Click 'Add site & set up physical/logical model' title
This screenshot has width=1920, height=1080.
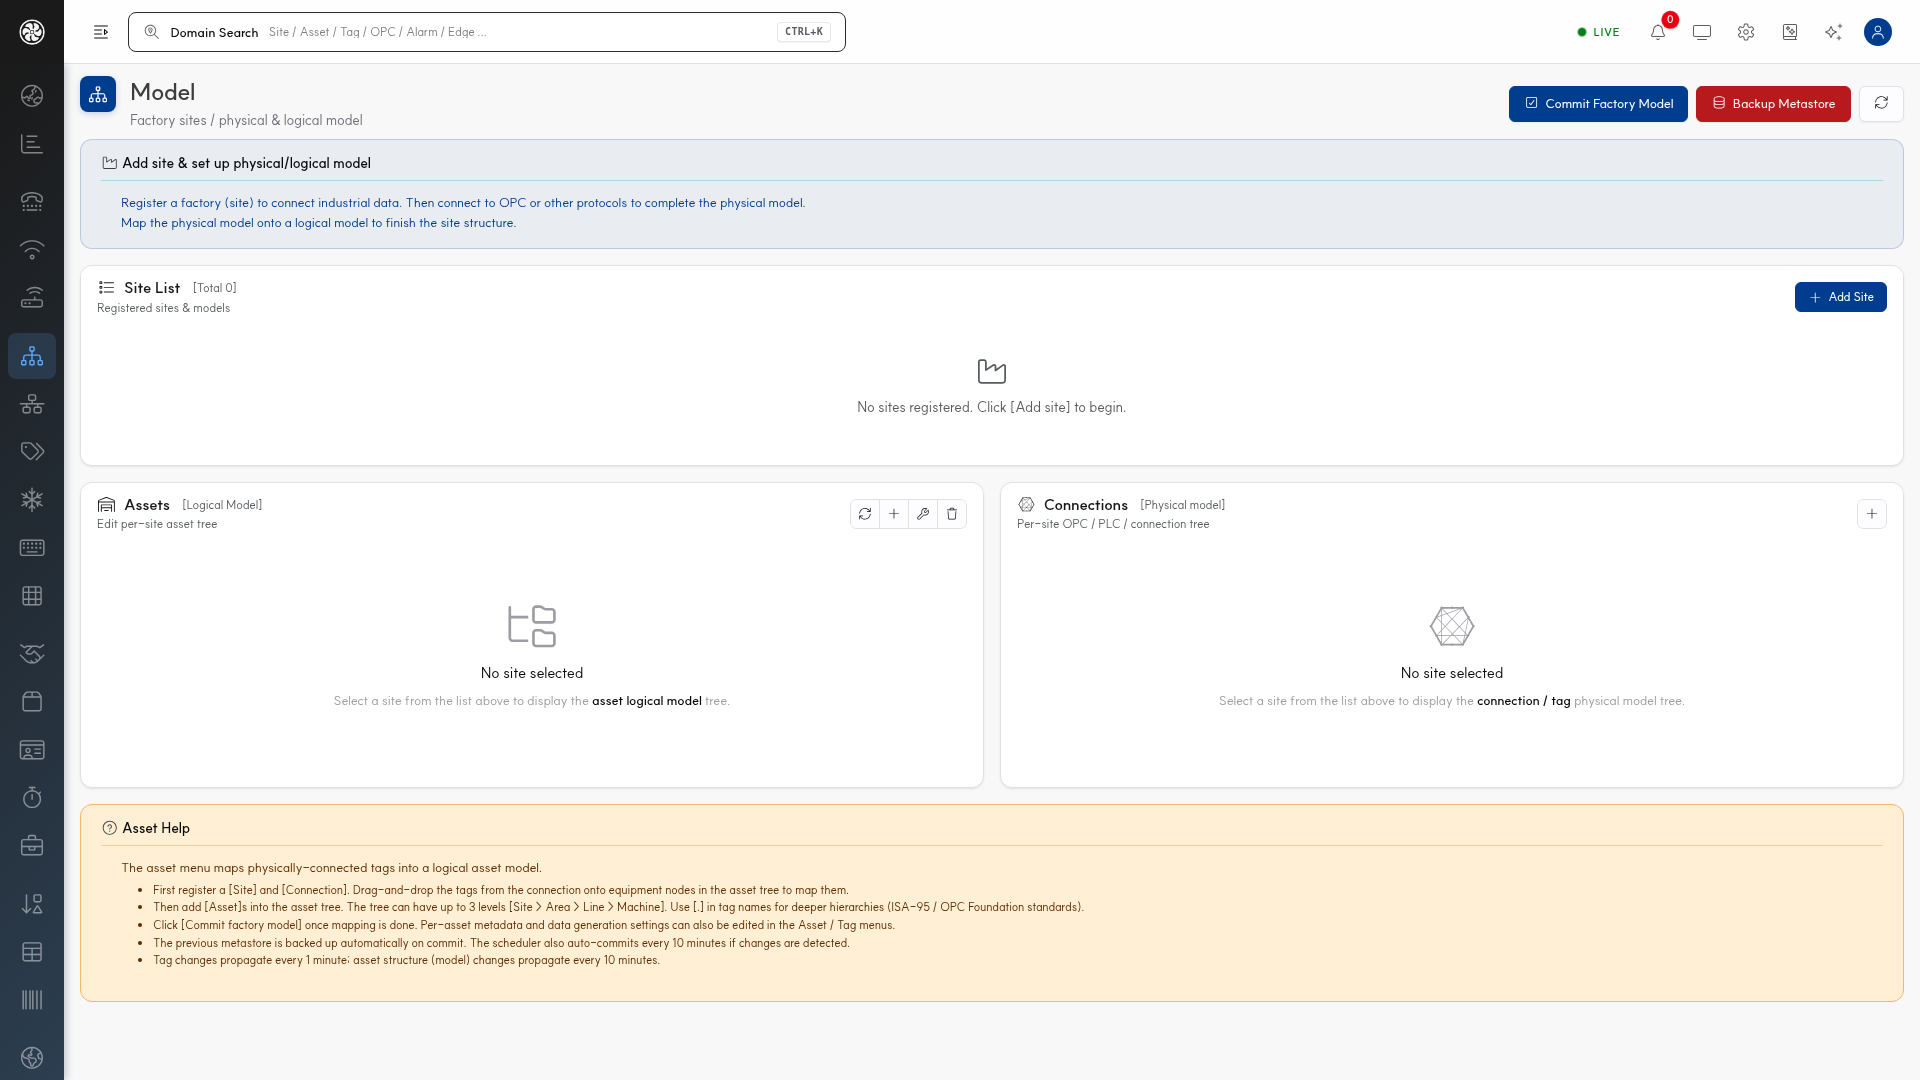[246, 163]
